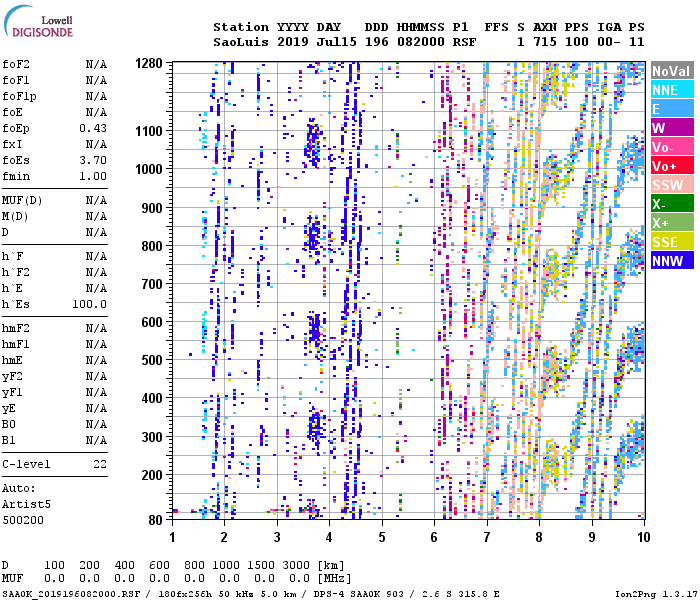Image resolution: width=700 pixels, height=600 pixels.
Task: Click the 082000 time value
Action: pyautogui.click(x=421, y=42)
